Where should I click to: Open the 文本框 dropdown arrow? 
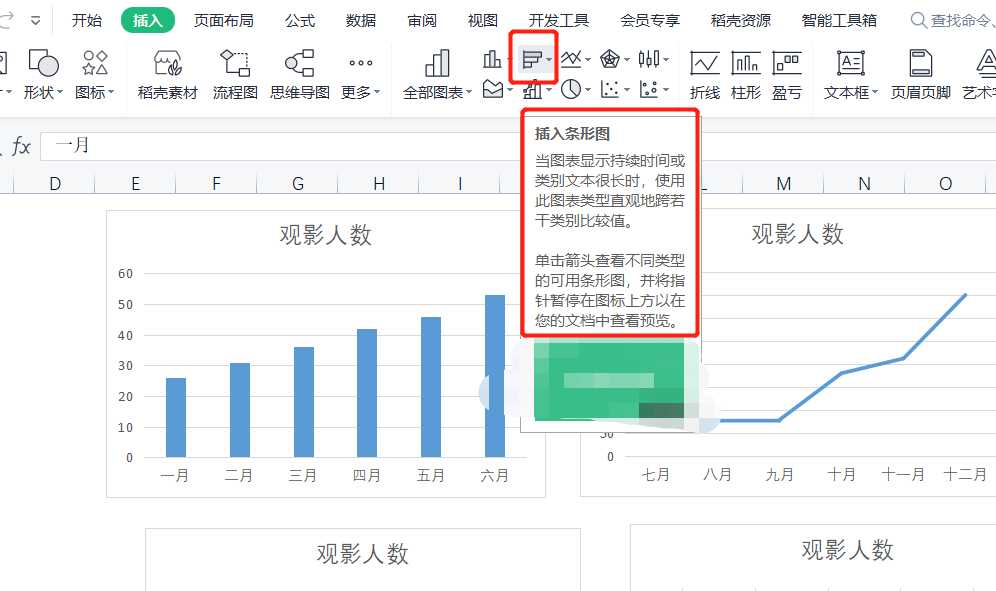pyautogui.click(x=875, y=92)
